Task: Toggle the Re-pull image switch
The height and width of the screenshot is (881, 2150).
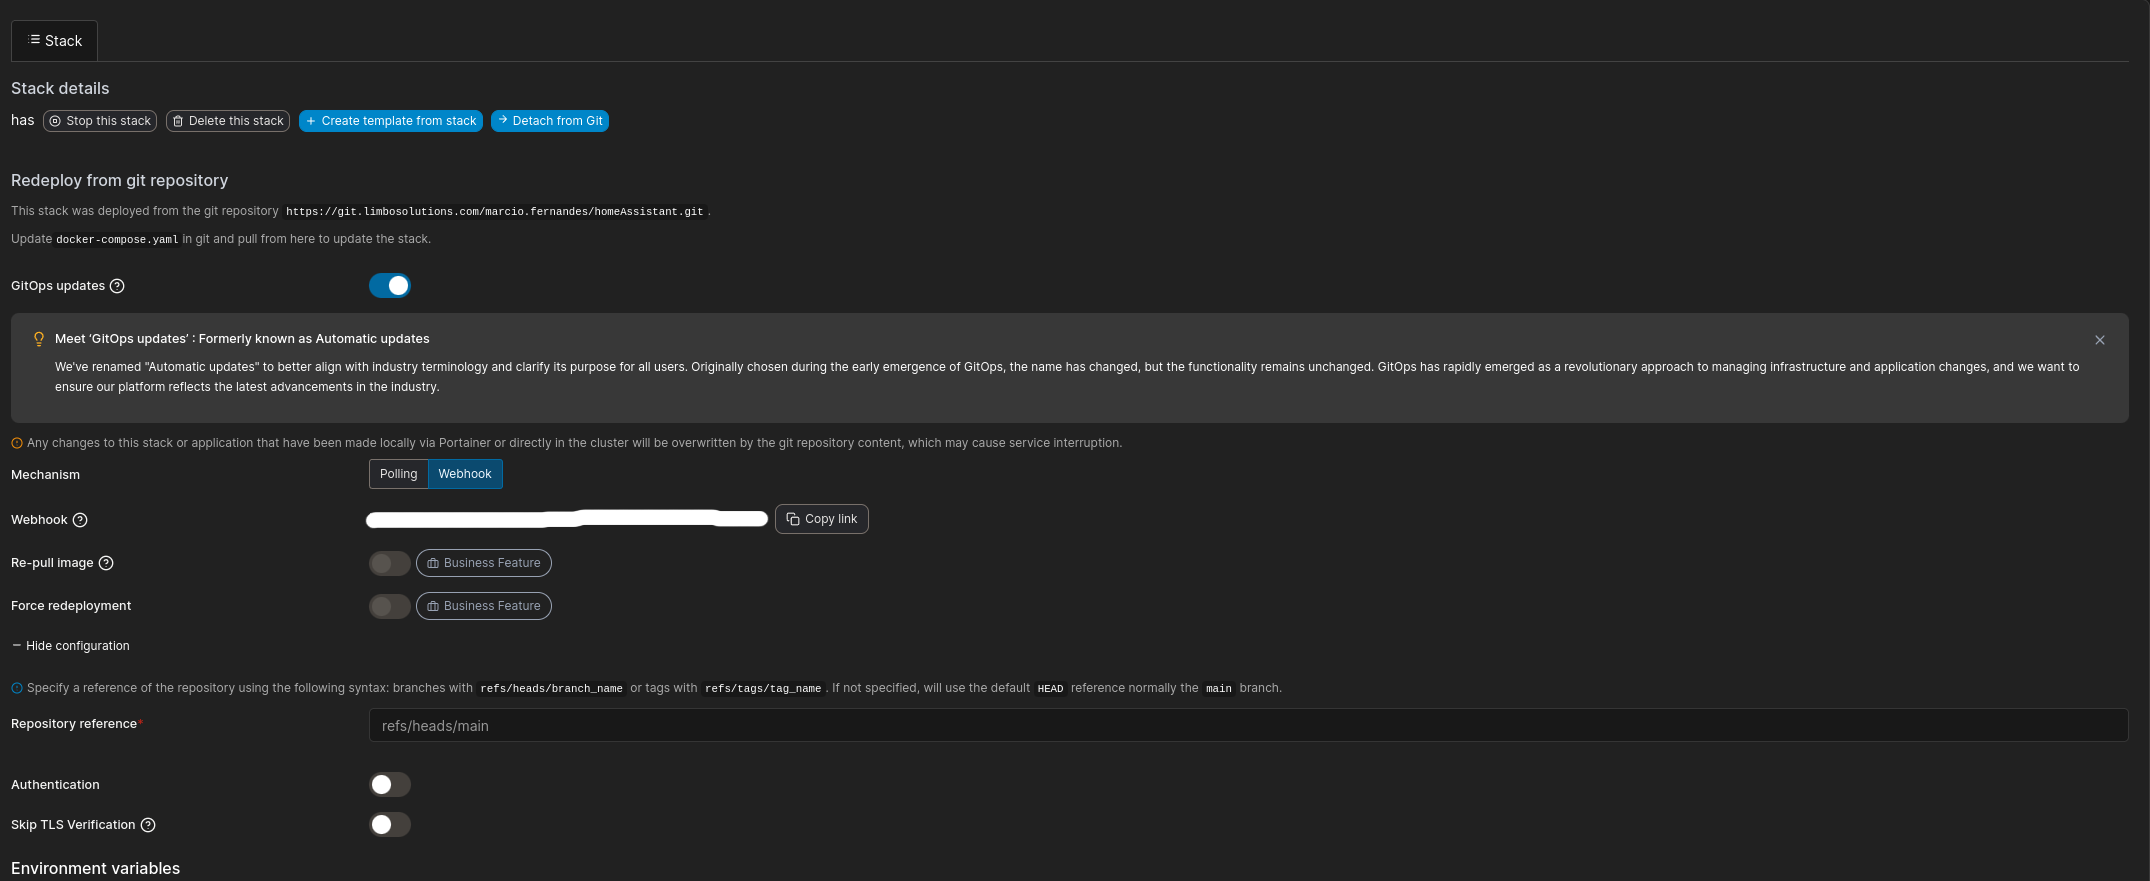Action: pos(390,563)
